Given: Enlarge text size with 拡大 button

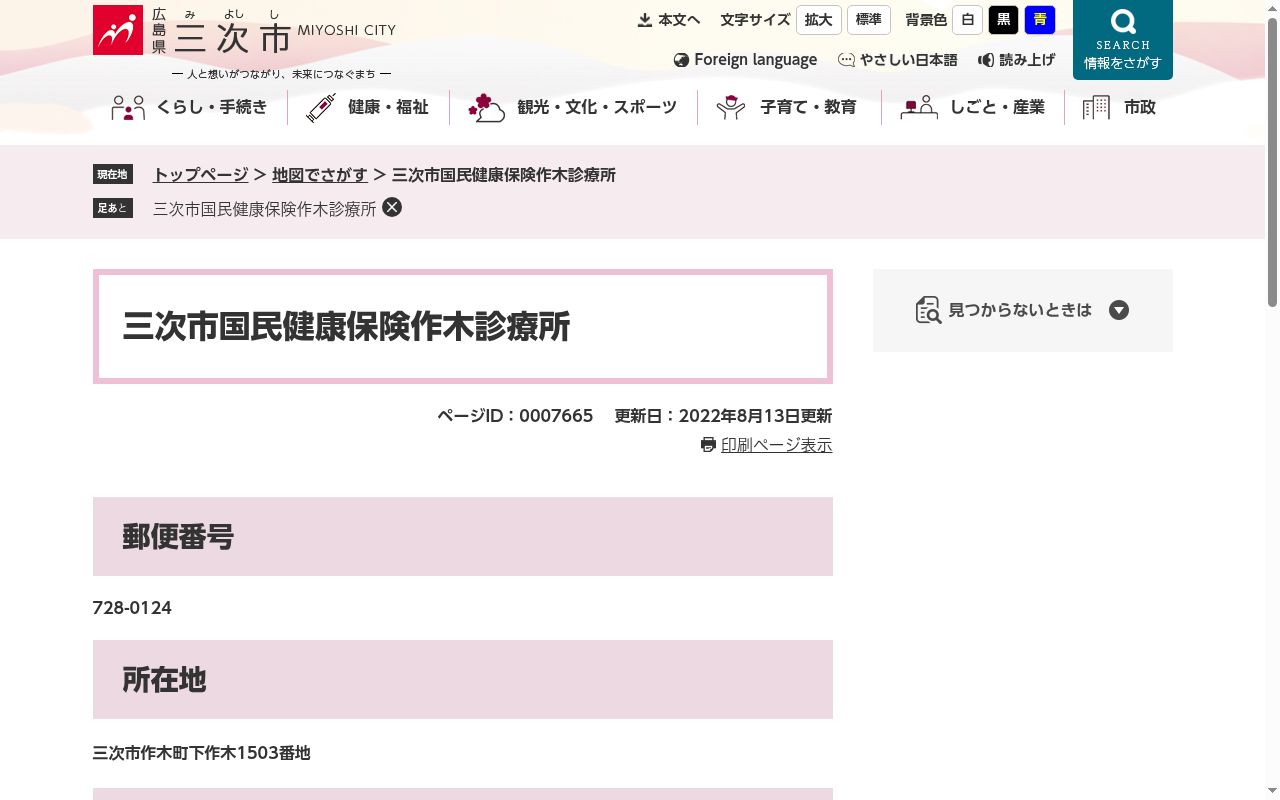Looking at the screenshot, I should coord(819,20).
